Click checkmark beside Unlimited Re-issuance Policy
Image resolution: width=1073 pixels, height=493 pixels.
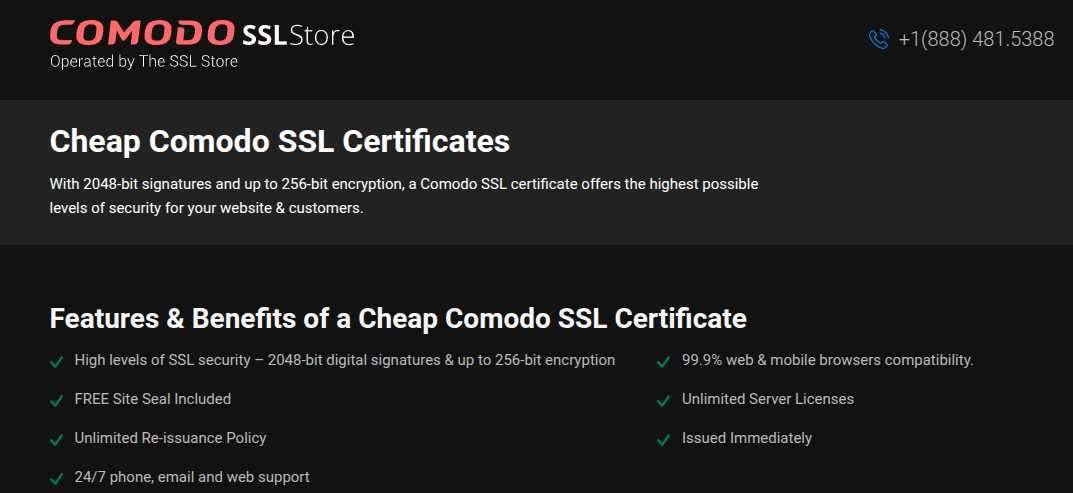point(57,440)
